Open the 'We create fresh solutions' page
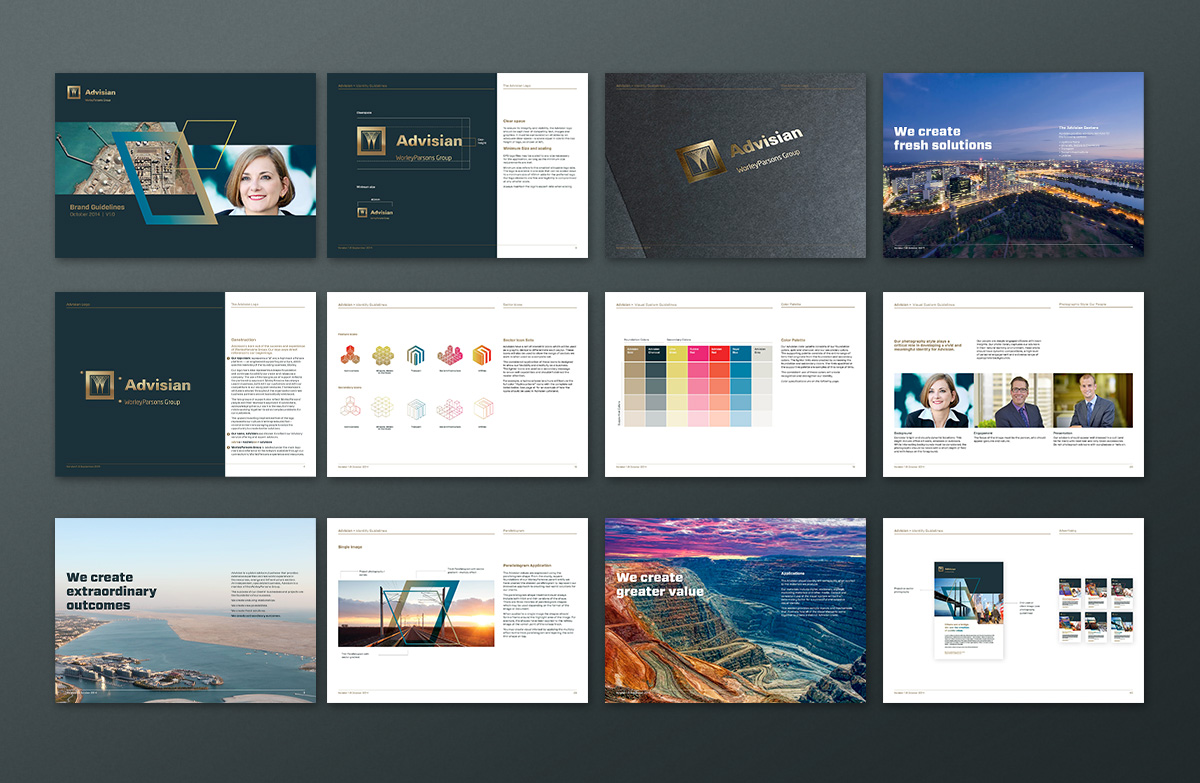Viewport: 1200px width, 783px height. (x=1013, y=165)
